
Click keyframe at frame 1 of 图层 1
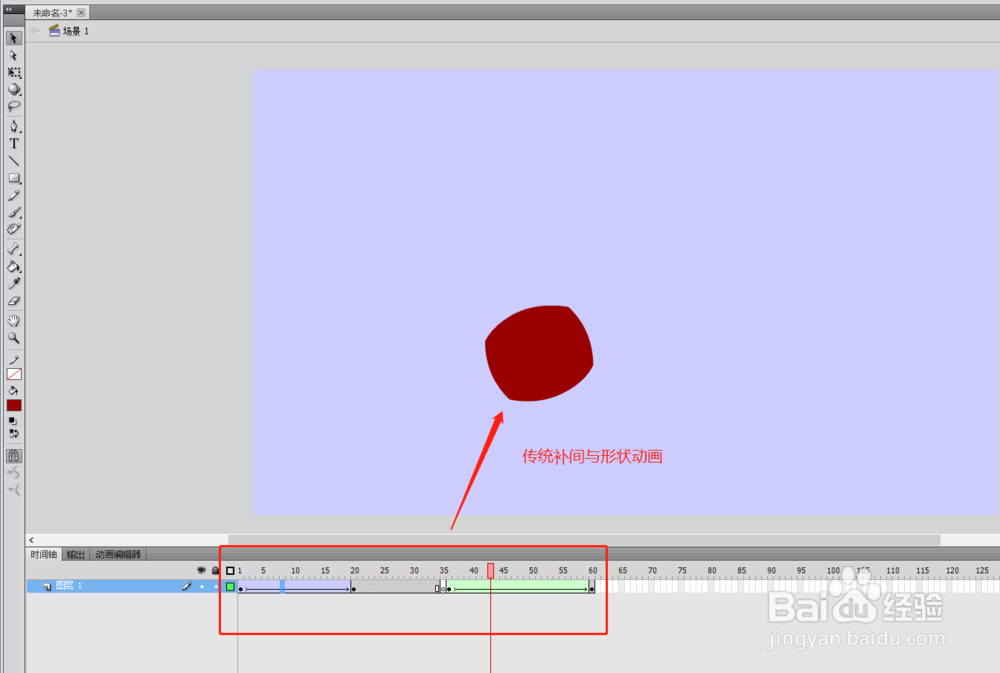(x=240, y=587)
